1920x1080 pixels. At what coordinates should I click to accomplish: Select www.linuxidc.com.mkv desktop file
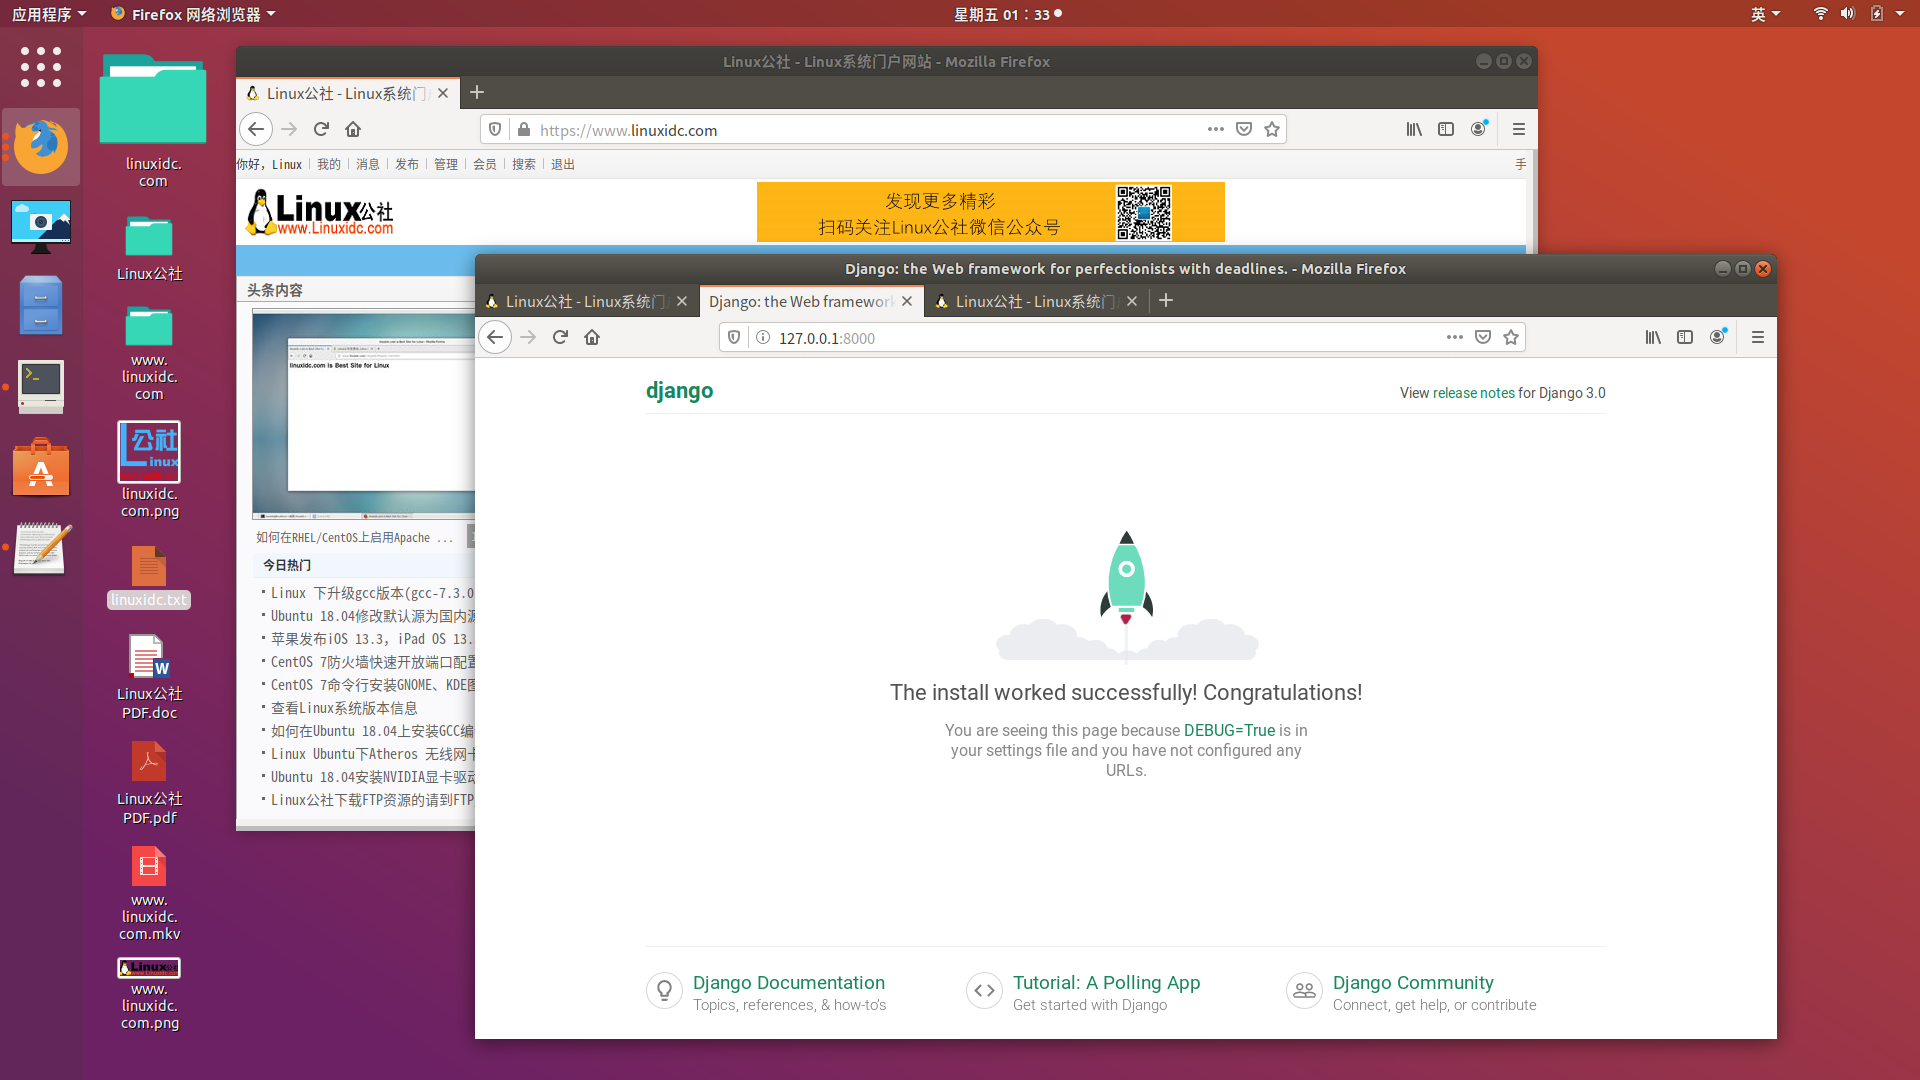(149, 894)
